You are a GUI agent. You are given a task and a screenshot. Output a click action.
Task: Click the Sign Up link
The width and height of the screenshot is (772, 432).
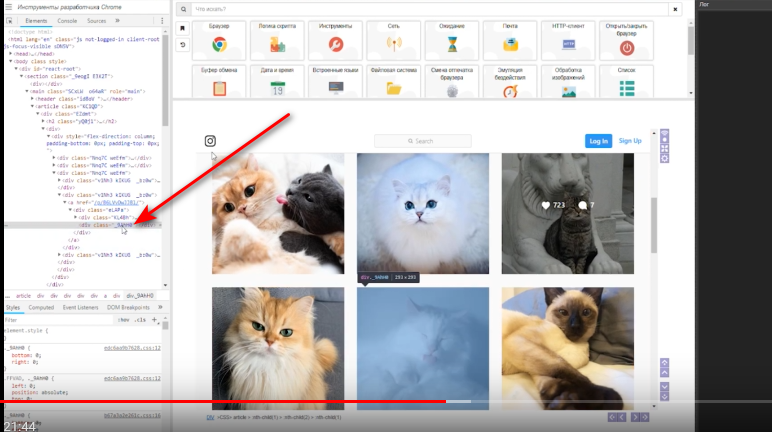click(630, 141)
